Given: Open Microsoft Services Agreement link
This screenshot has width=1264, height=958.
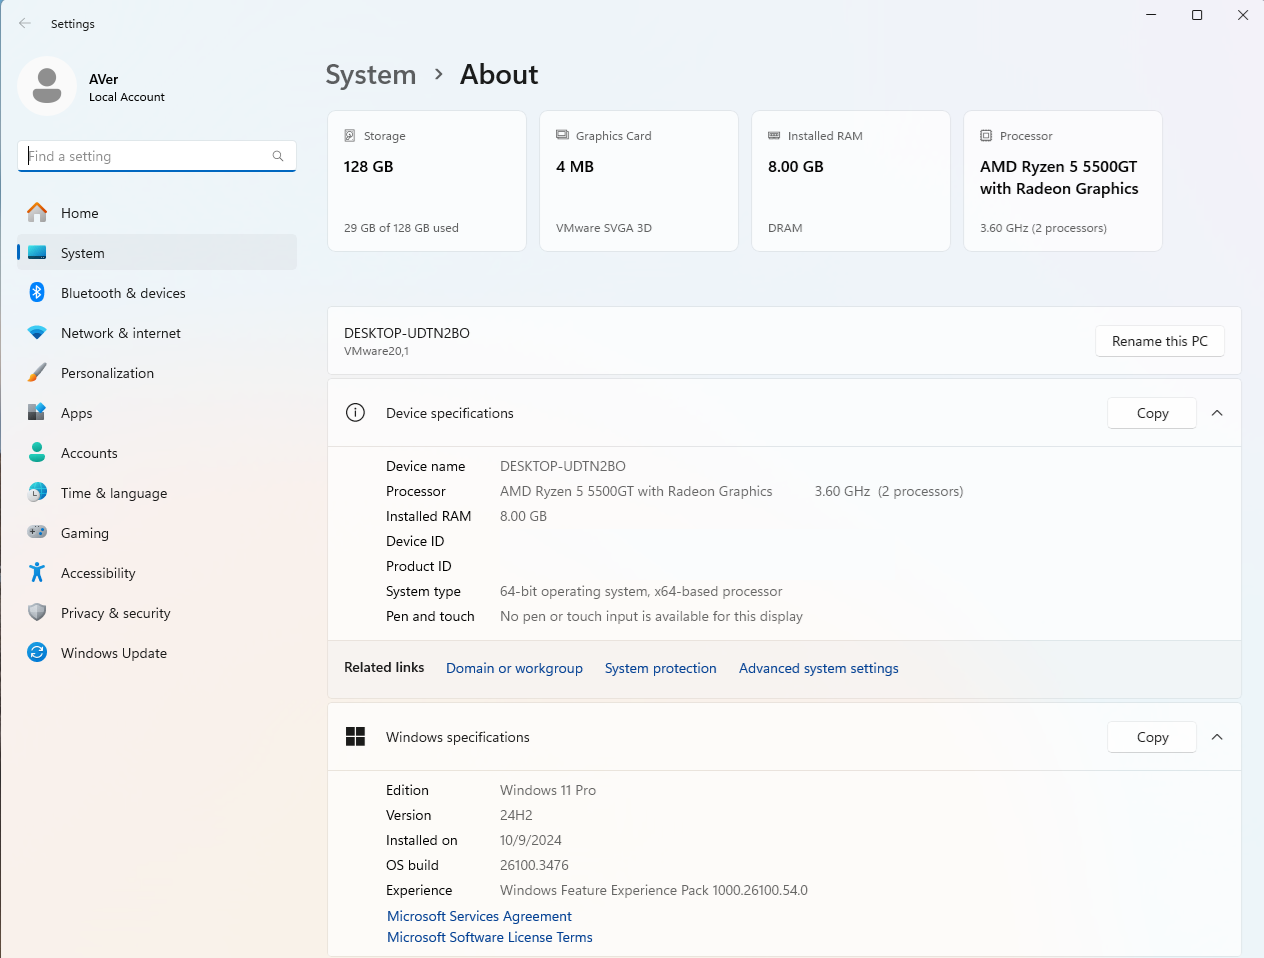Looking at the screenshot, I should (x=479, y=916).
